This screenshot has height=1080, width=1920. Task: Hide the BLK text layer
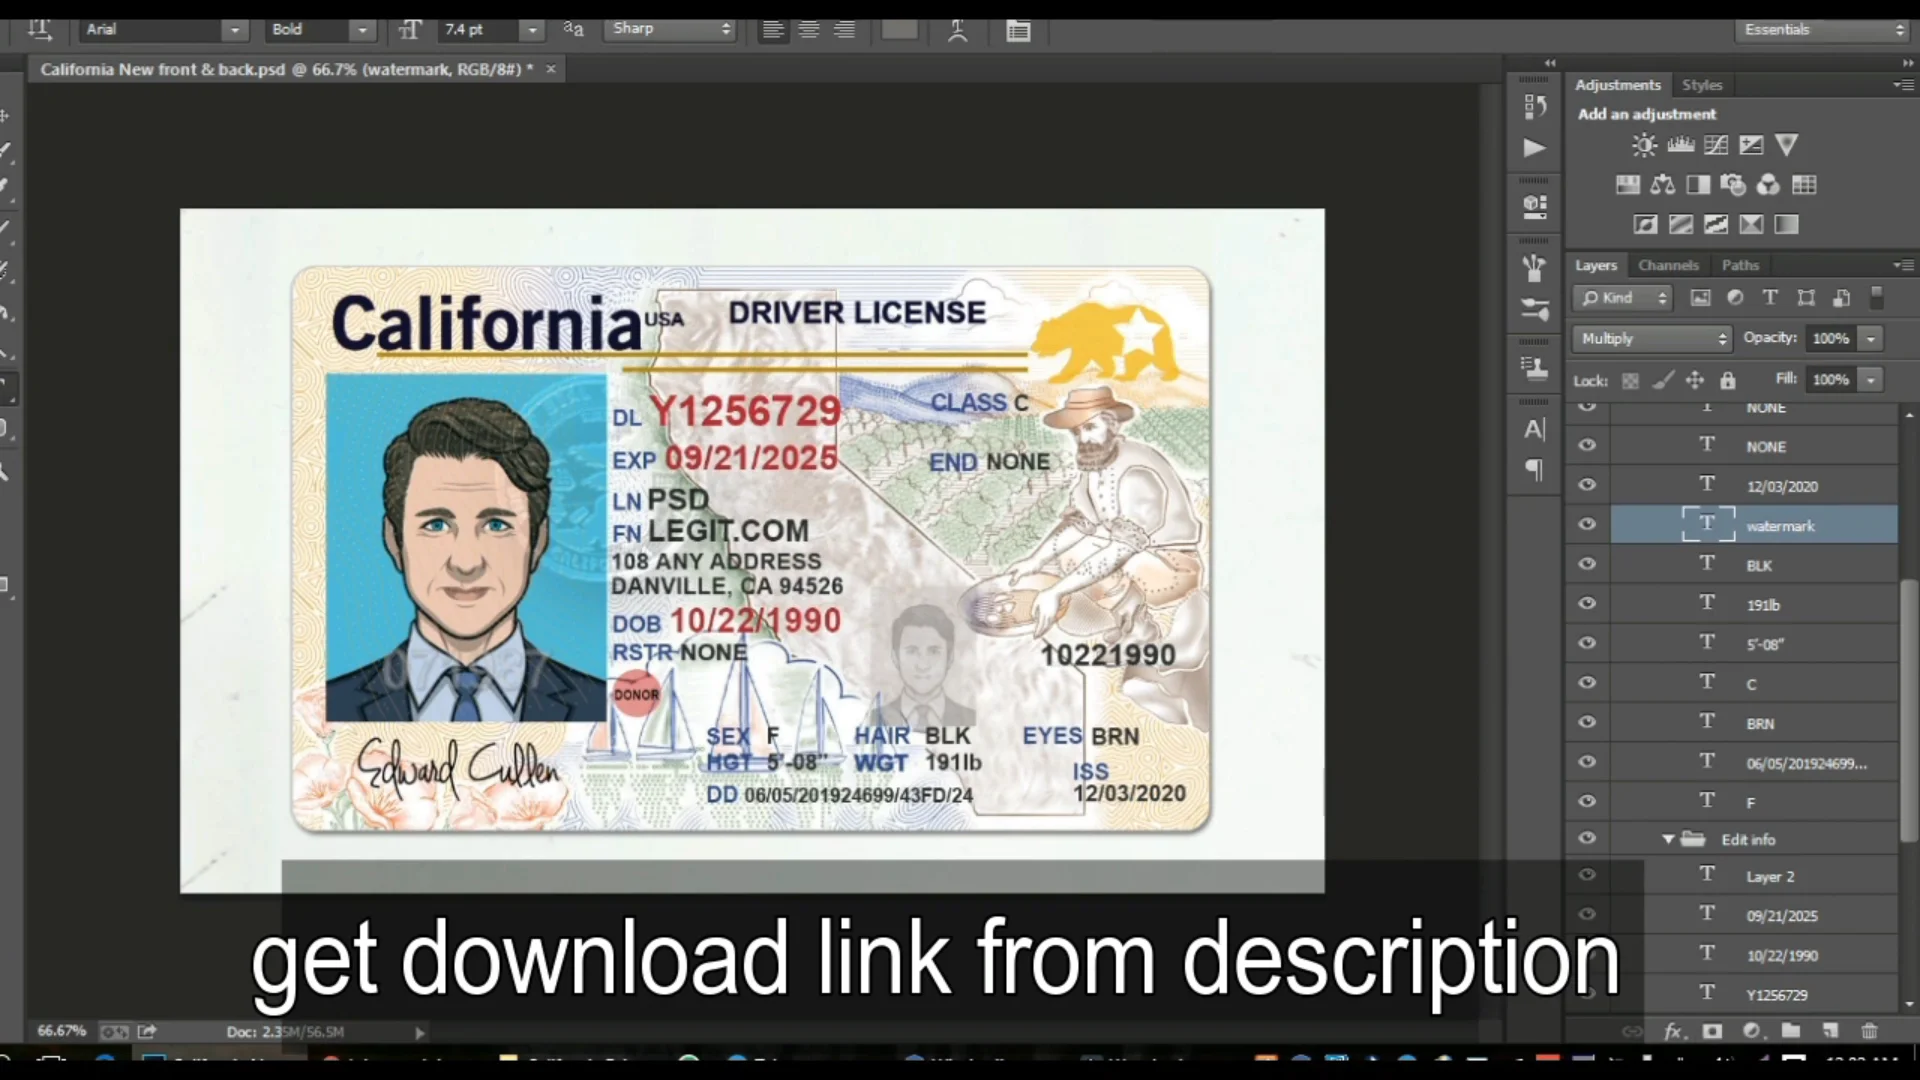click(x=1587, y=563)
